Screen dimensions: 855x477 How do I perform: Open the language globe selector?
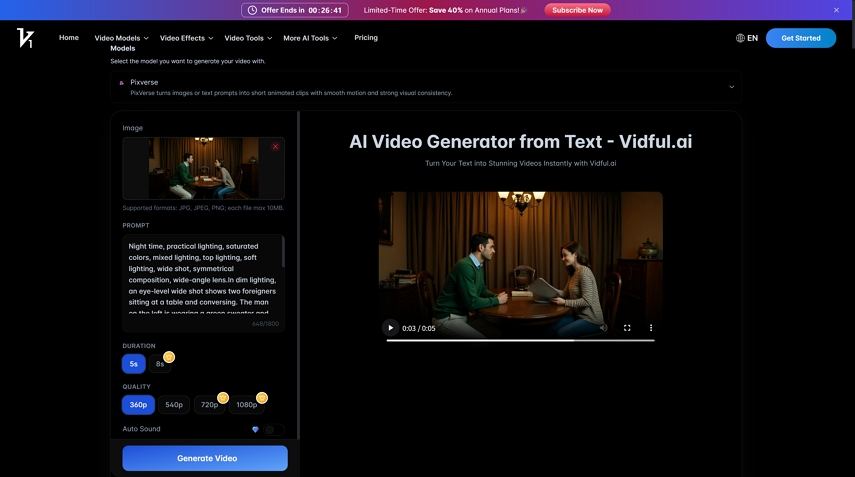[x=740, y=38]
